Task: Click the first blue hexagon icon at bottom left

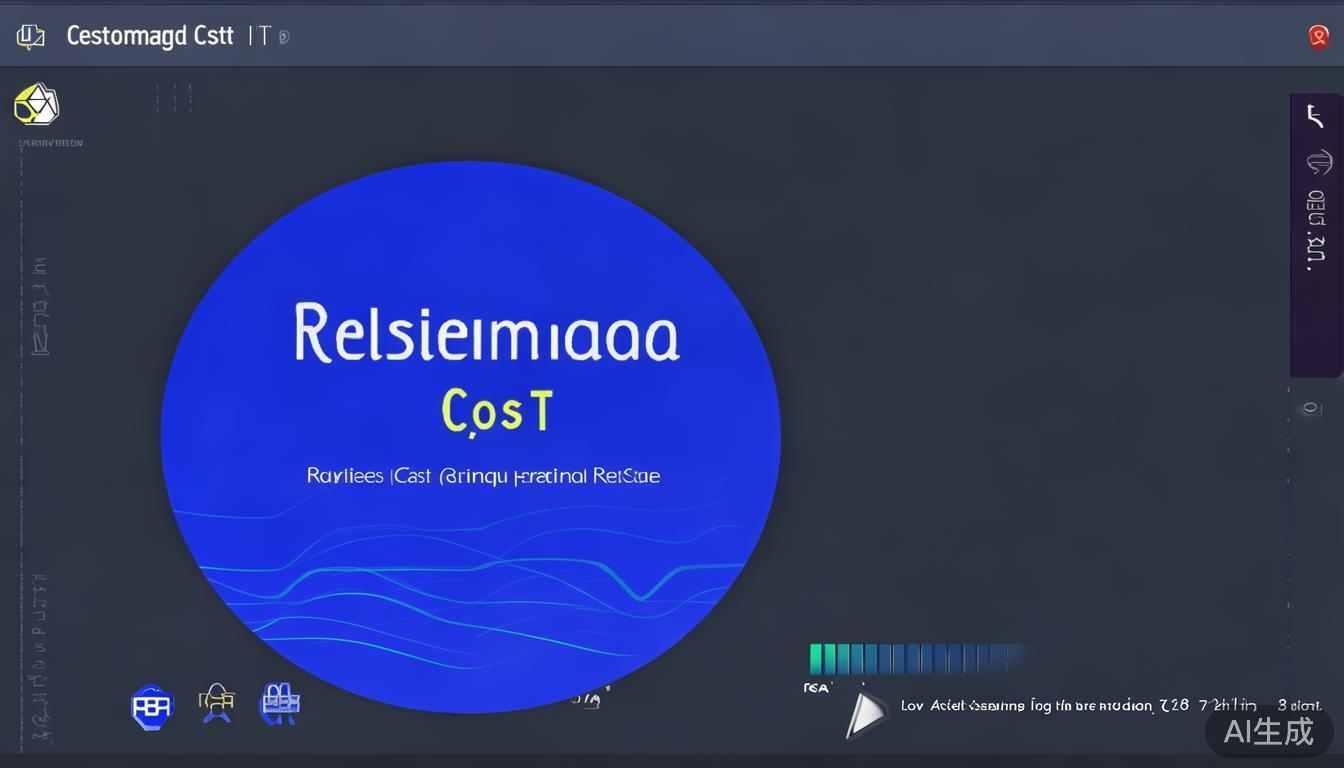Action: (152, 707)
